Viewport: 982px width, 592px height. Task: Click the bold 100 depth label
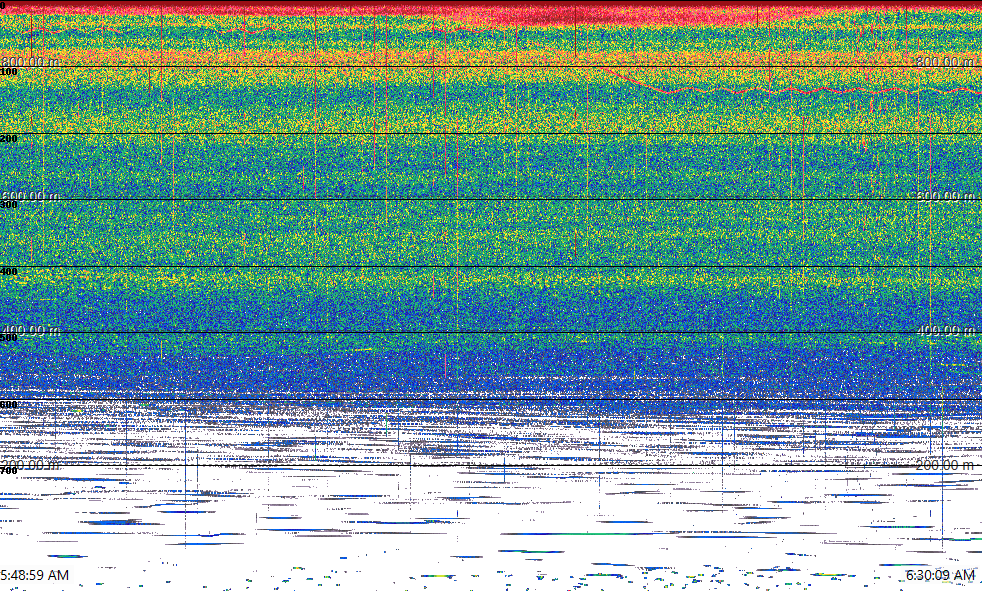pos(9,72)
